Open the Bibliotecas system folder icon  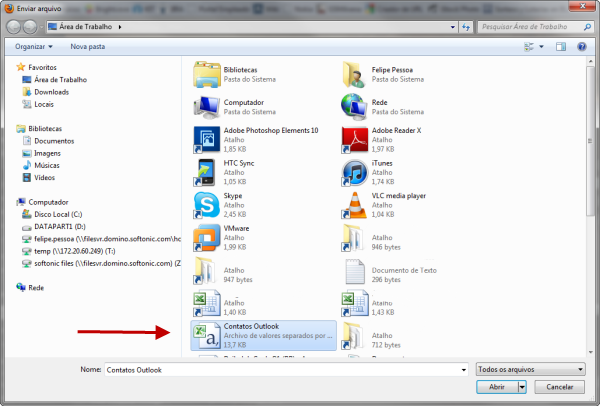(x=207, y=74)
